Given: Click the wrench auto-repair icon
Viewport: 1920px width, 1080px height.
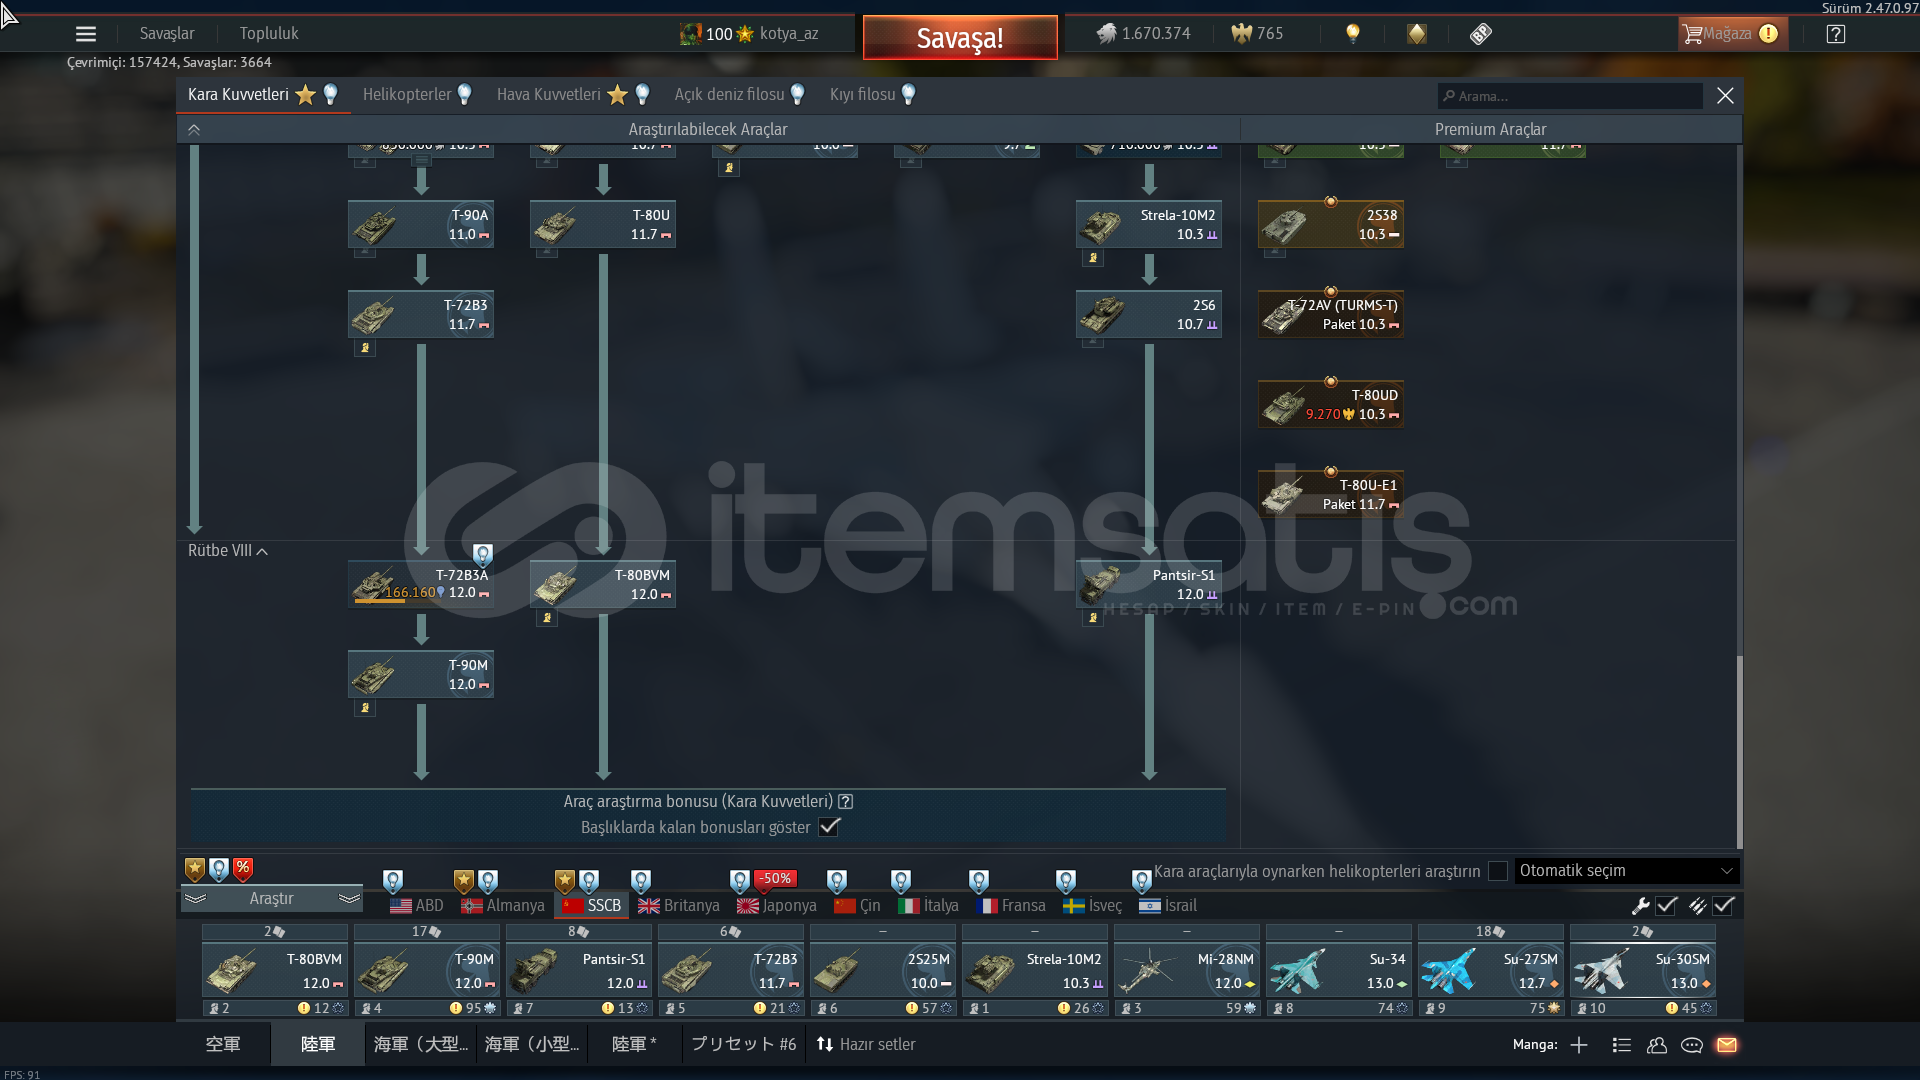Looking at the screenshot, I should coord(1640,905).
